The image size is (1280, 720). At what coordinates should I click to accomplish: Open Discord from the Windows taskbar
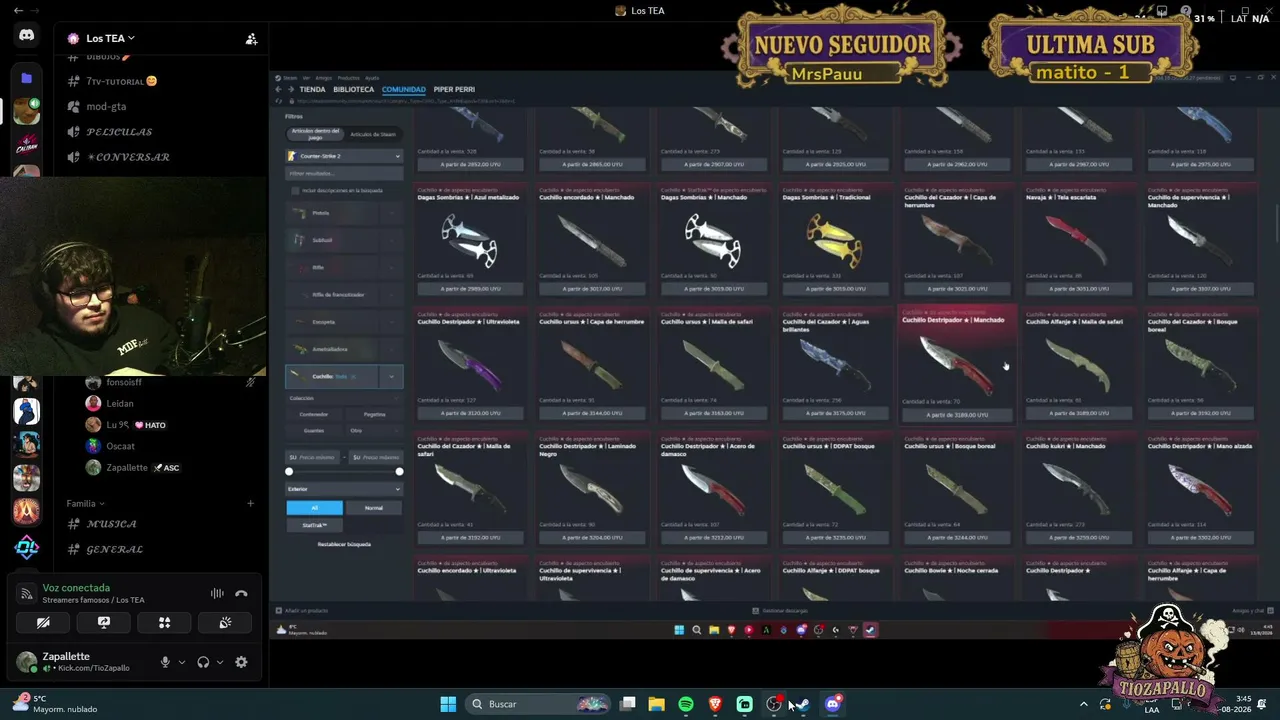coord(832,704)
